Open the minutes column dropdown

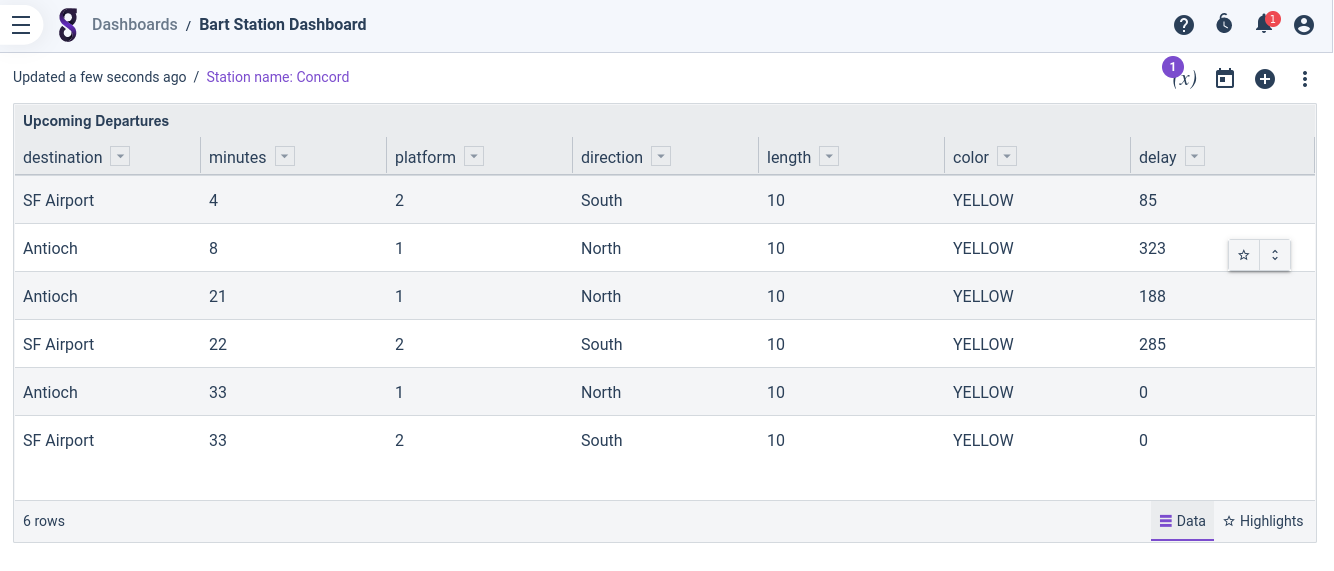coord(285,157)
